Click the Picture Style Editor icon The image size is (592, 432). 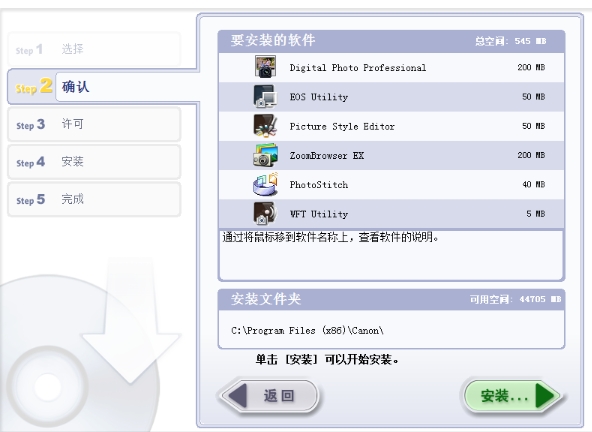[265, 125]
